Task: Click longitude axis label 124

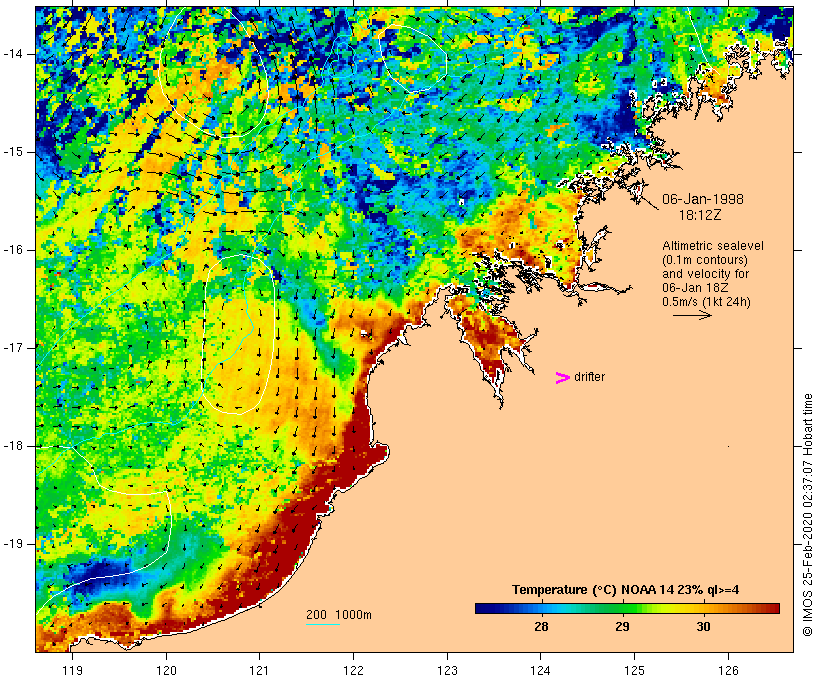Action: tap(541, 670)
